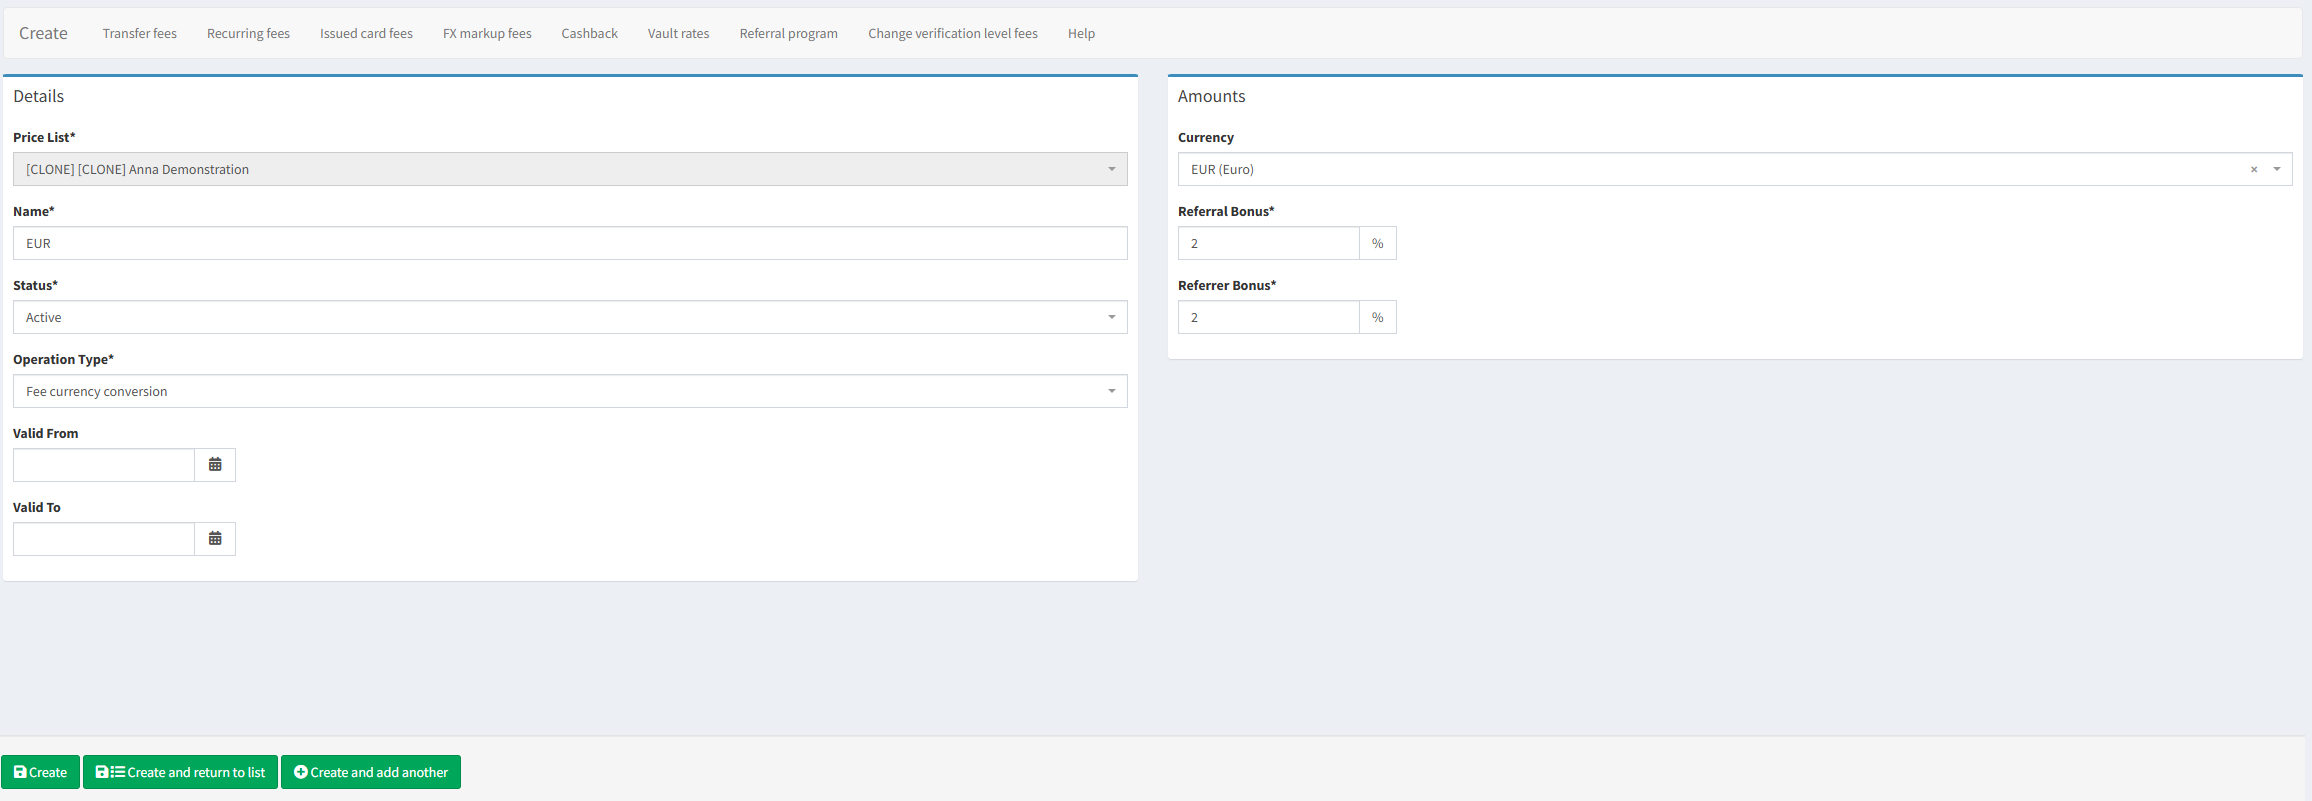
Task: Focus the Referral Bonus input field
Action: coord(1268,243)
